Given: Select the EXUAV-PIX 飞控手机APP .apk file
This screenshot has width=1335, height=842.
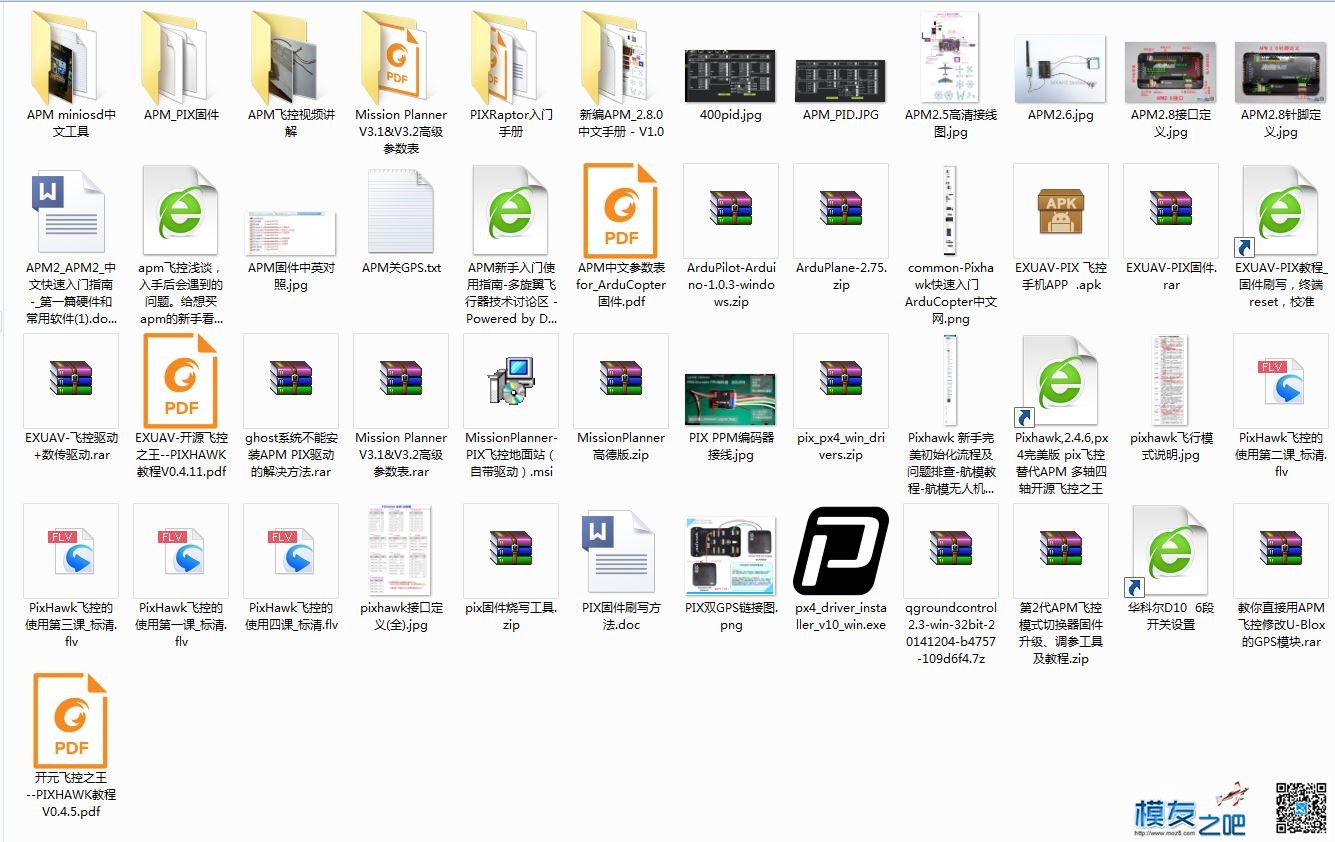Looking at the screenshot, I should 1061,212.
